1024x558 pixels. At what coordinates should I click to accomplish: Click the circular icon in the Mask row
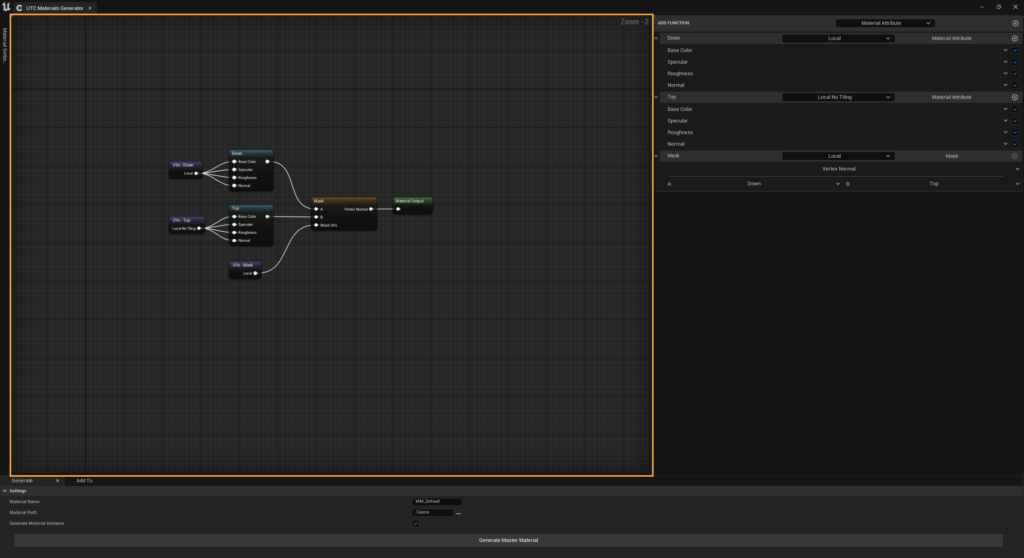(1015, 156)
